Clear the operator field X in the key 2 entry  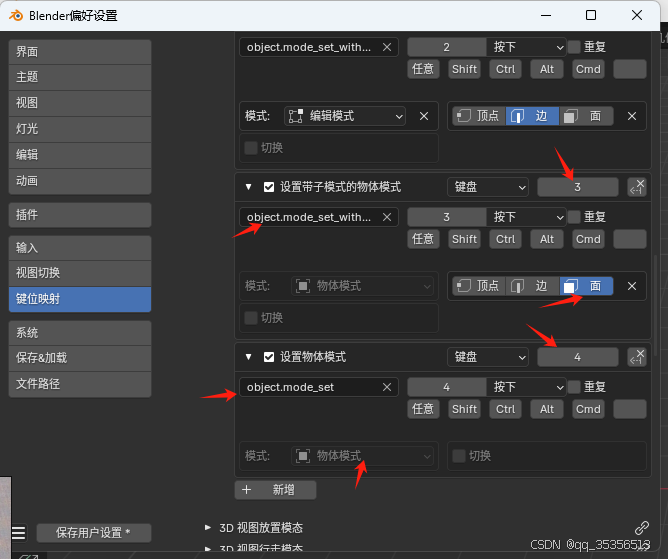pyautogui.click(x=386, y=47)
